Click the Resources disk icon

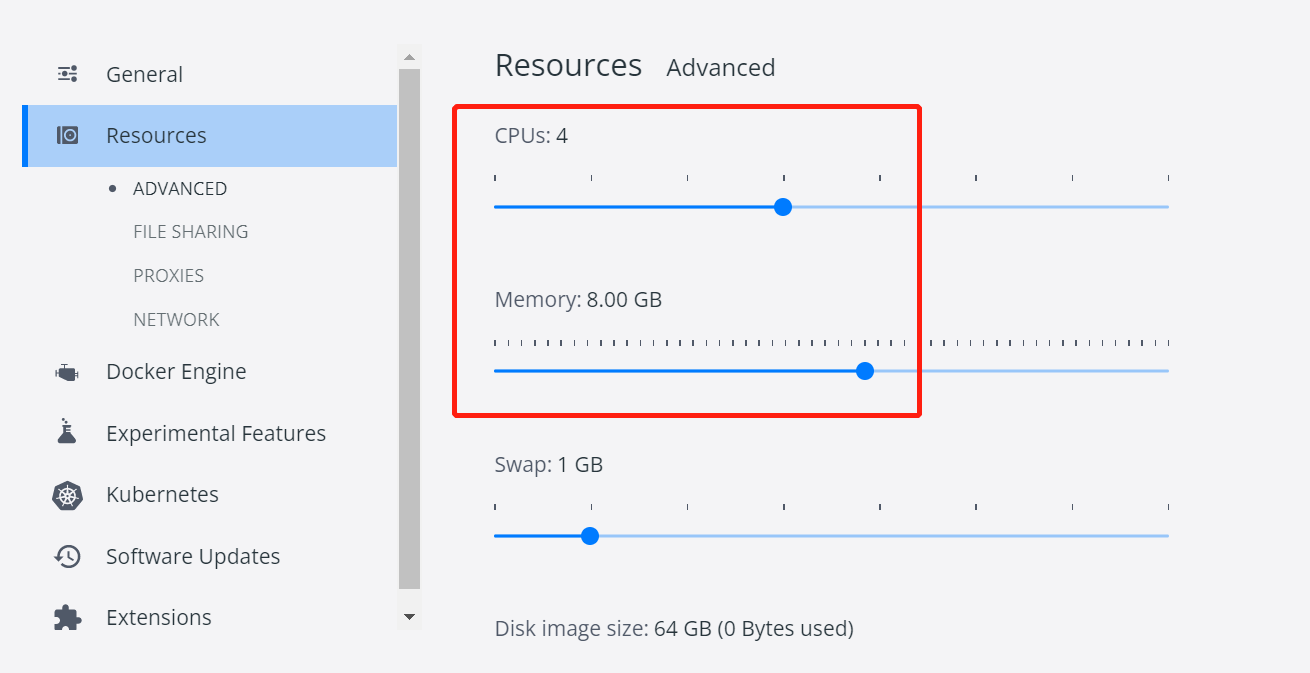(67, 135)
